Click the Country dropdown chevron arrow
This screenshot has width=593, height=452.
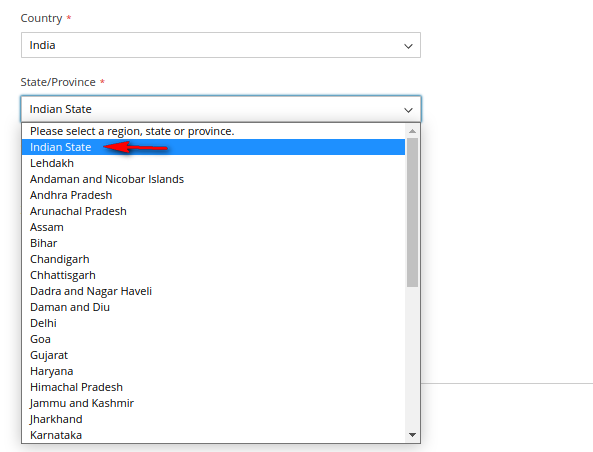click(408, 46)
